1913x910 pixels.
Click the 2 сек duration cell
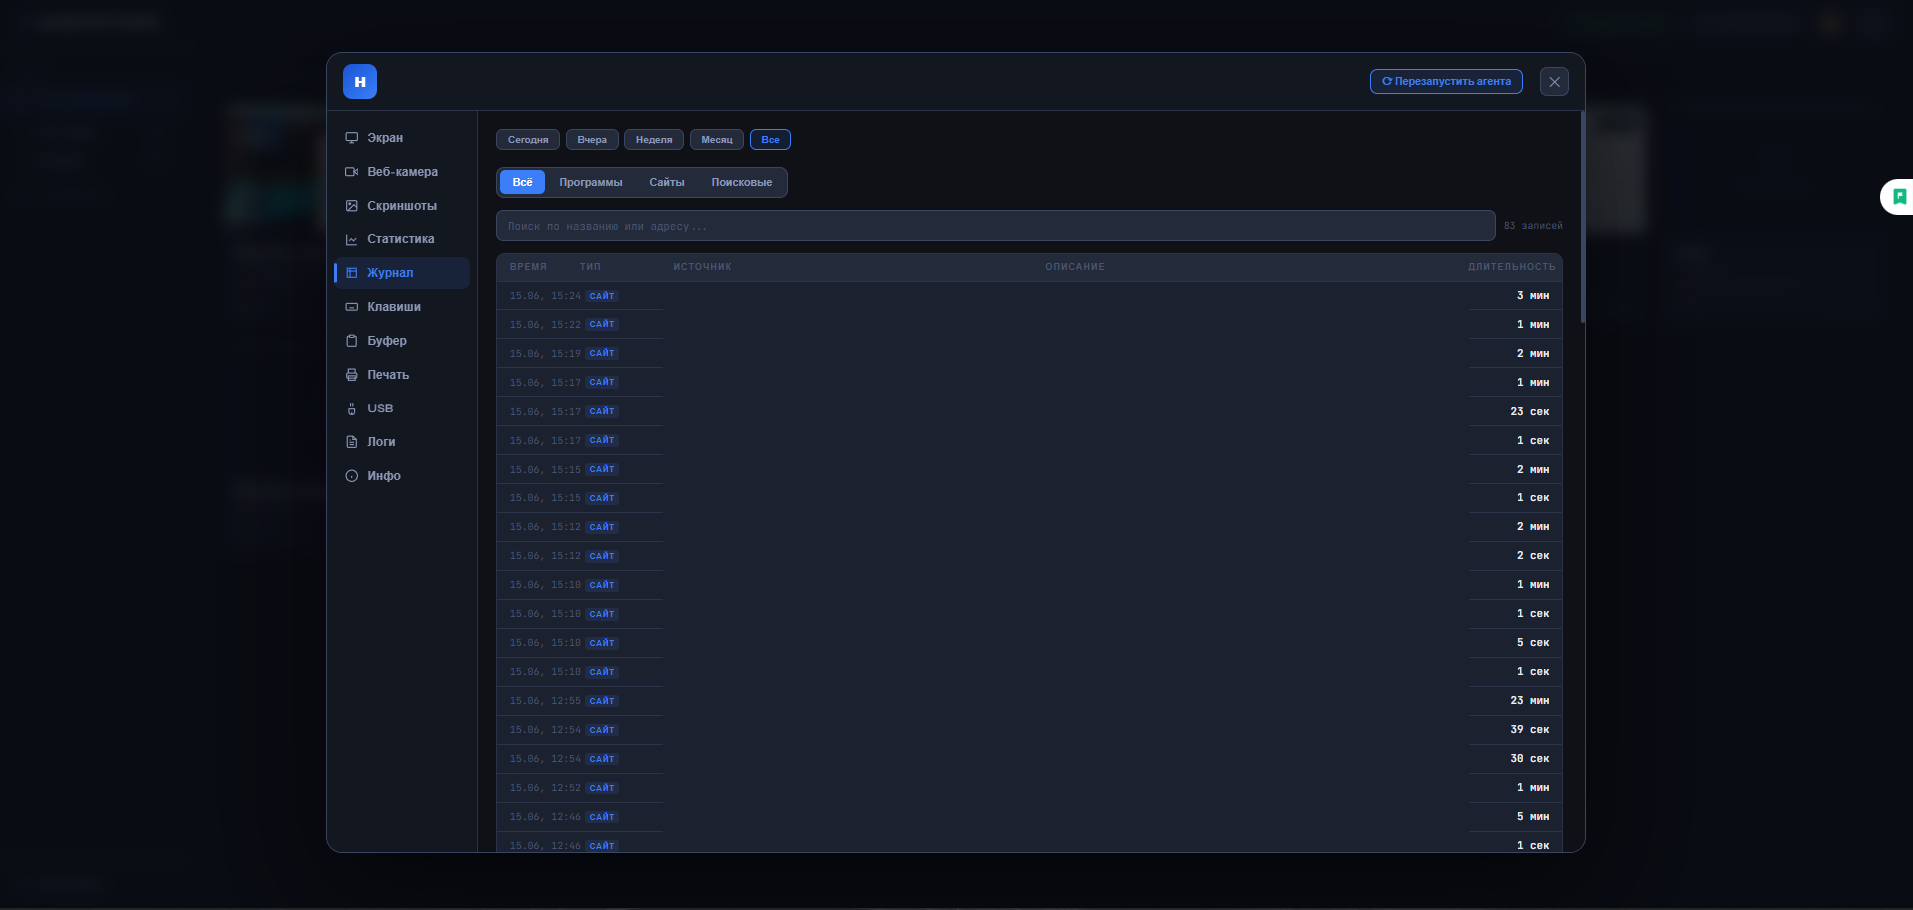pyautogui.click(x=1533, y=556)
